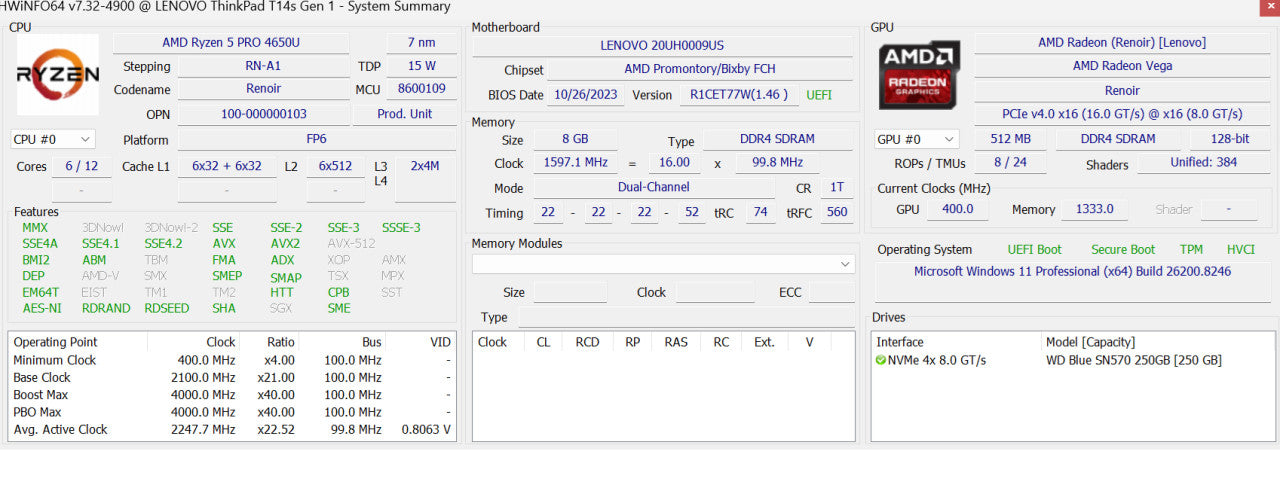Click the Secure Boot label
Image resolution: width=1280 pixels, height=488 pixels.
pos(1123,250)
